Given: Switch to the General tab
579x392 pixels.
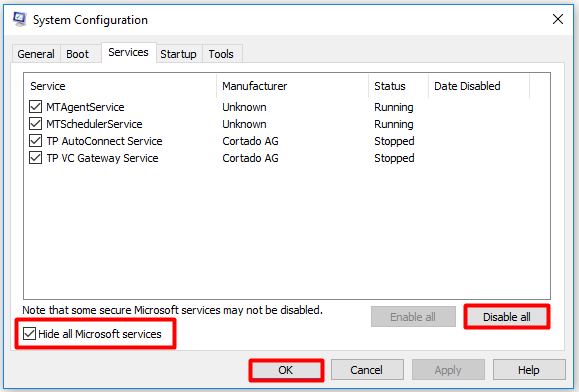Looking at the screenshot, I should coord(36,54).
